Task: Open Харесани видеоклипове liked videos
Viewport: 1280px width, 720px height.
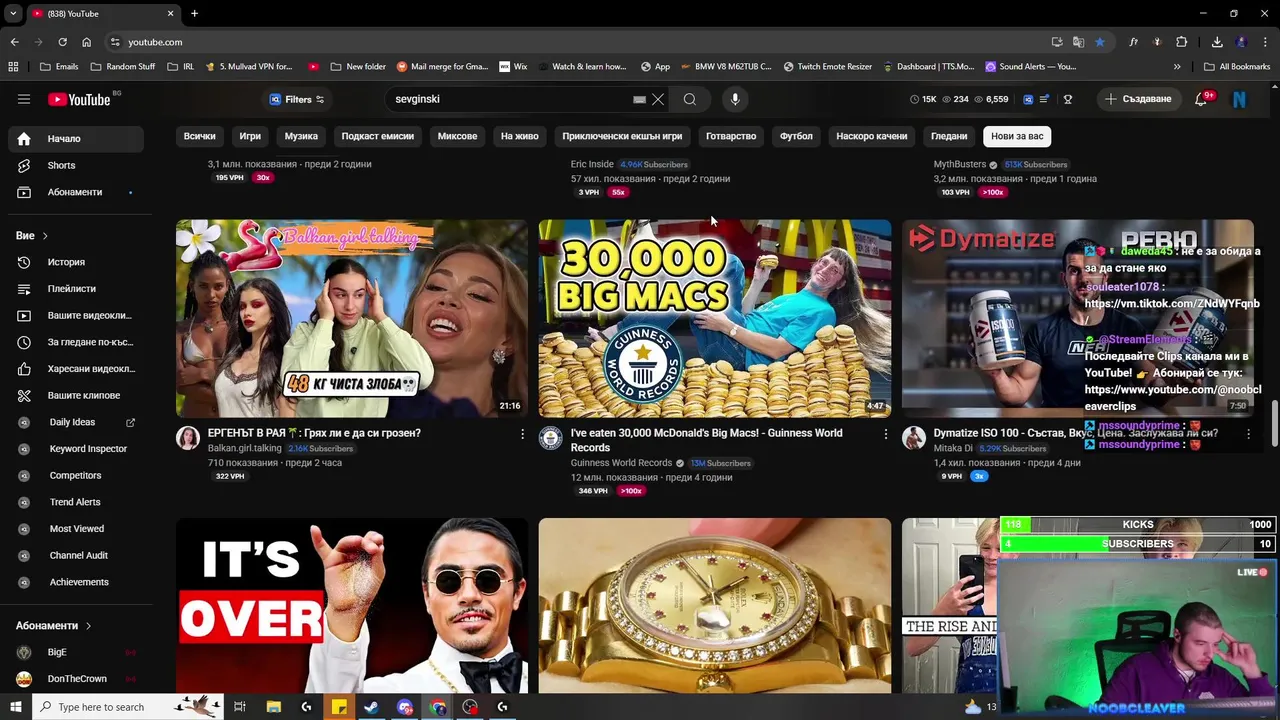Action: 76,369
